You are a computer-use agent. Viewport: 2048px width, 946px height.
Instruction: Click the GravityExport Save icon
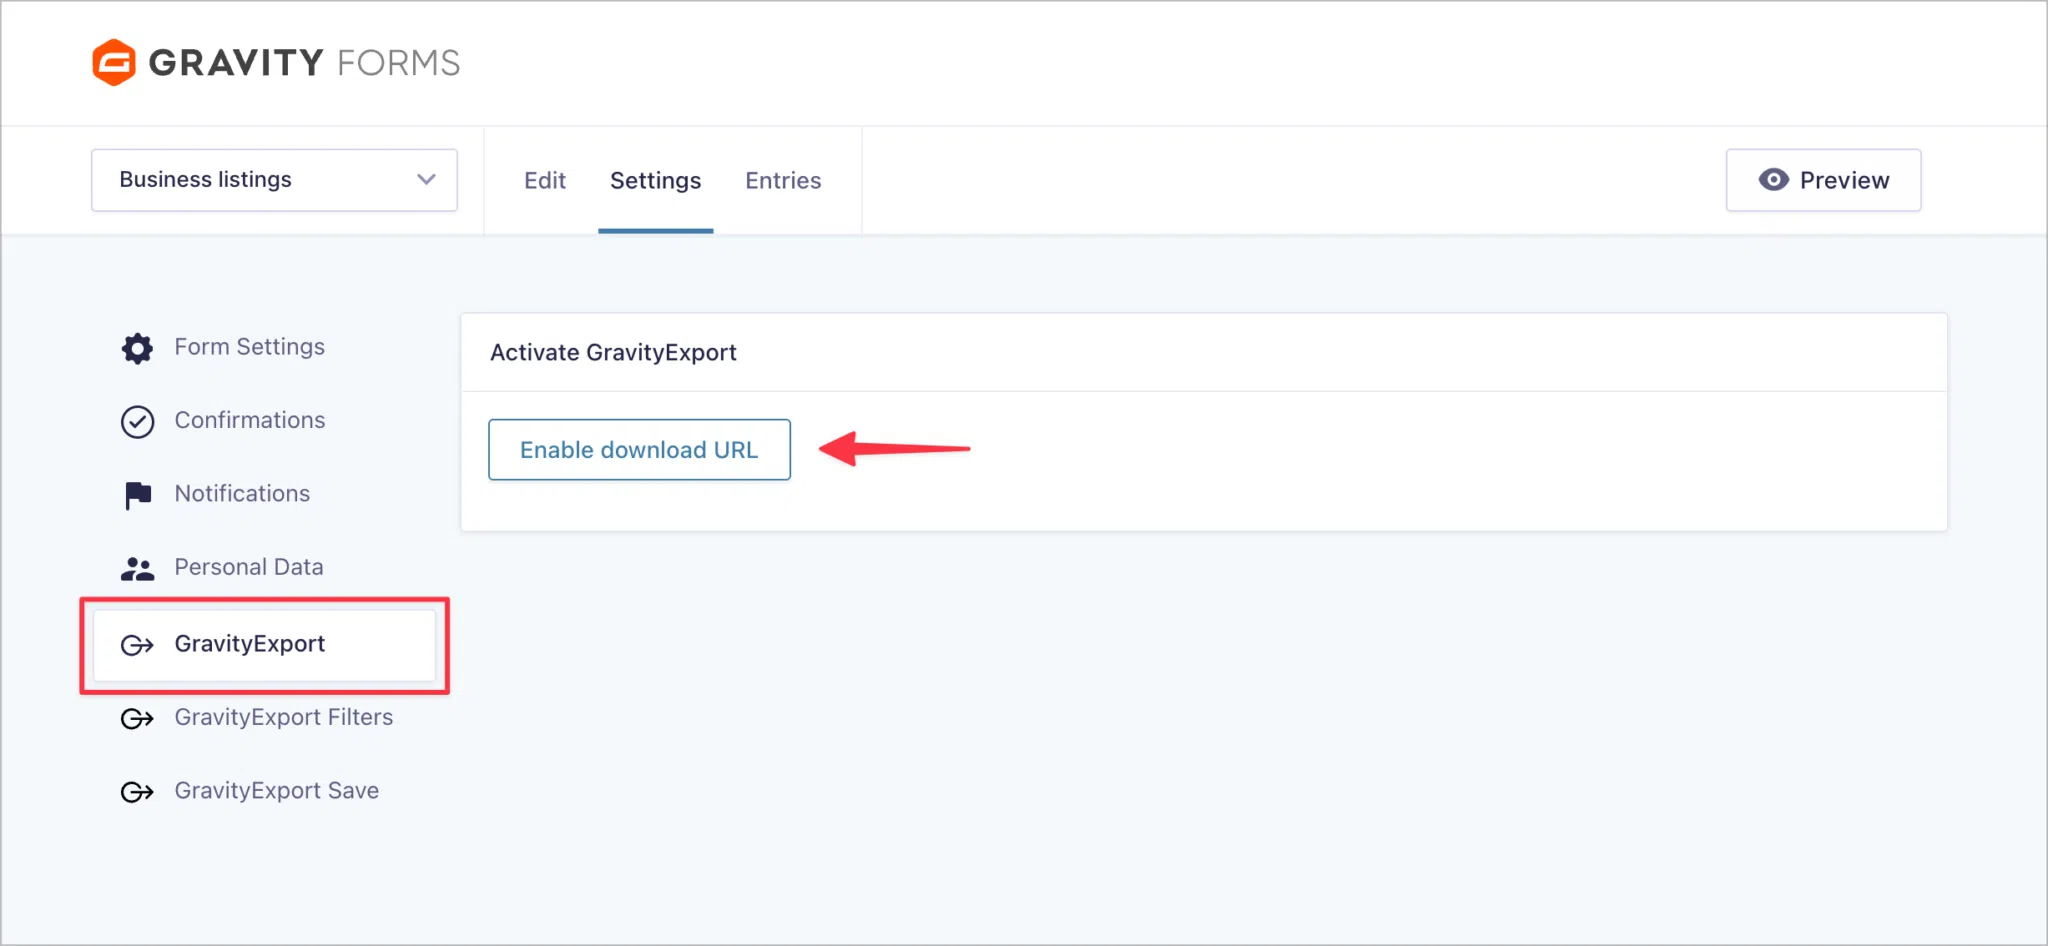(137, 792)
